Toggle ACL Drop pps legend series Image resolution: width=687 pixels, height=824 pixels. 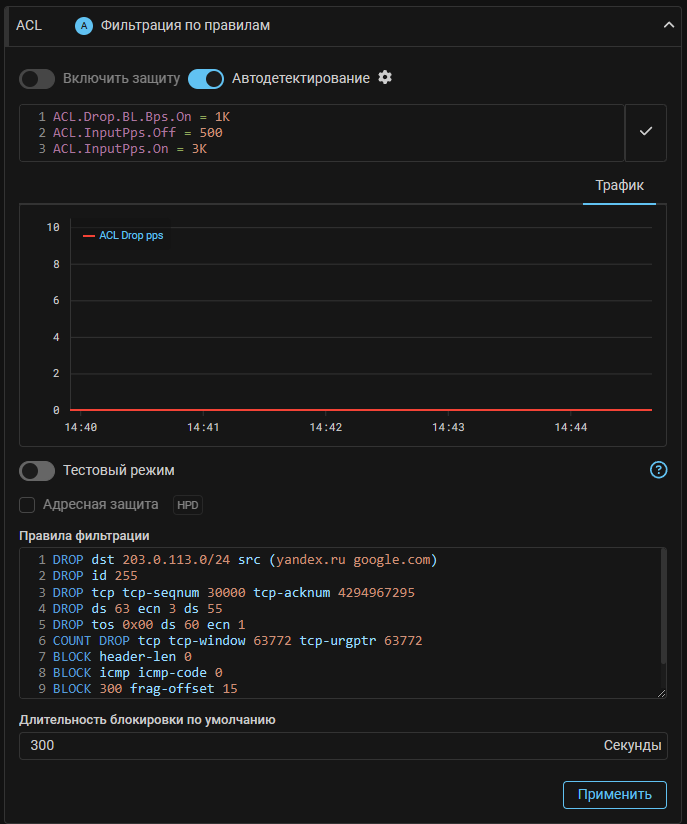pos(123,236)
